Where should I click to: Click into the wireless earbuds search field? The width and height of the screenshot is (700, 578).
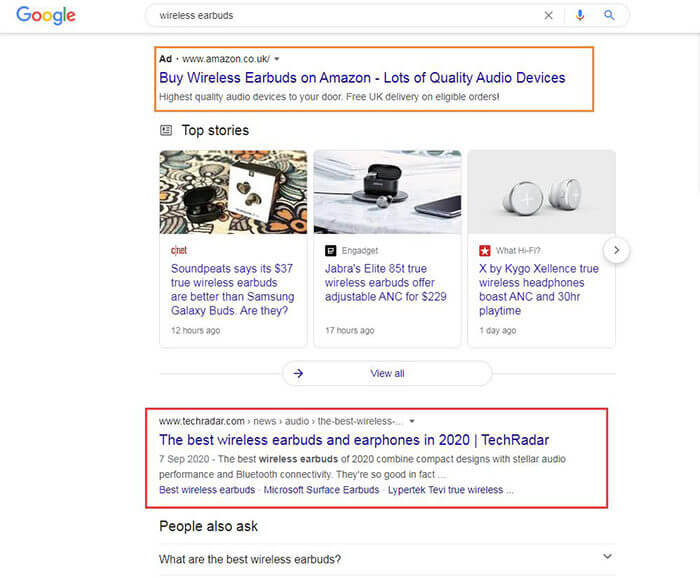pos(340,16)
